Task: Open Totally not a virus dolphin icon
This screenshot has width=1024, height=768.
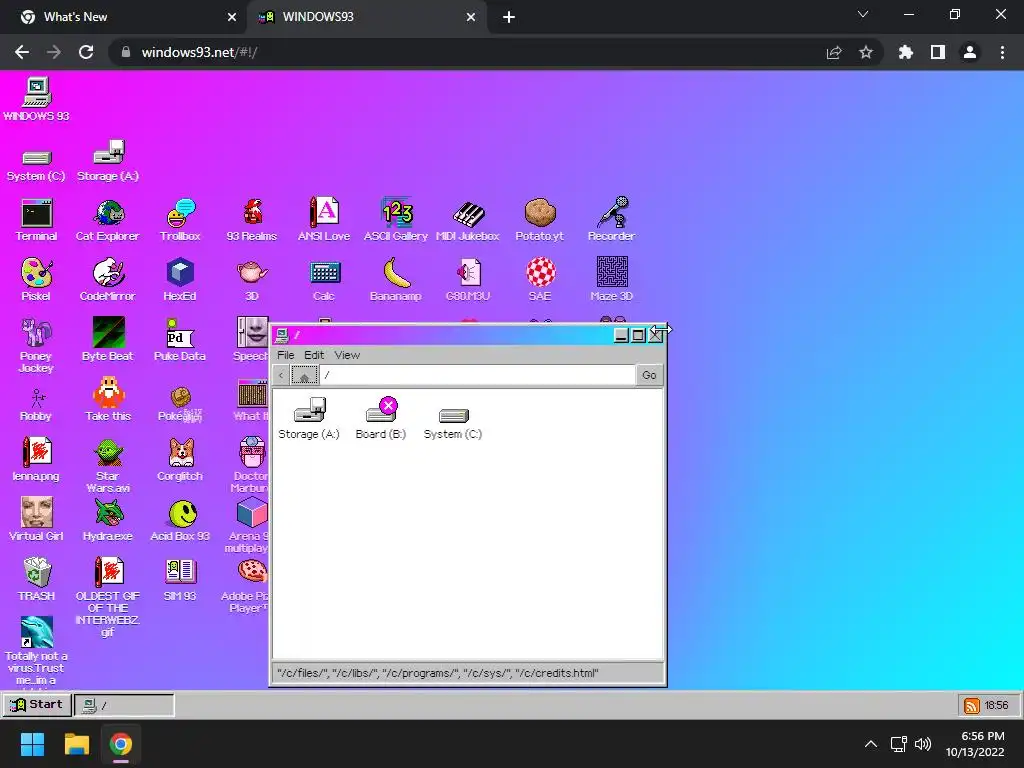Action: pyautogui.click(x=37, y=650)
